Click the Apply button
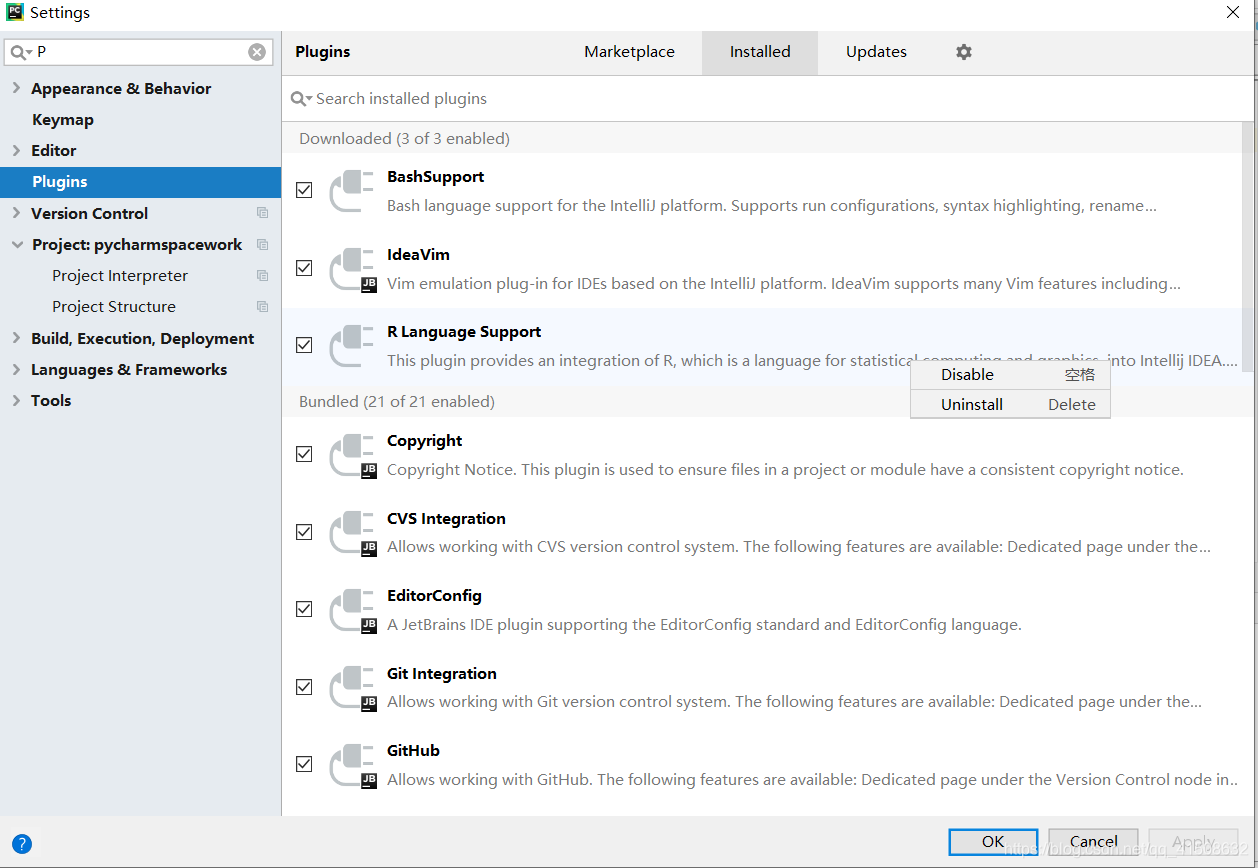Viewport: 1258px width, 868px height. [1194, 842]
